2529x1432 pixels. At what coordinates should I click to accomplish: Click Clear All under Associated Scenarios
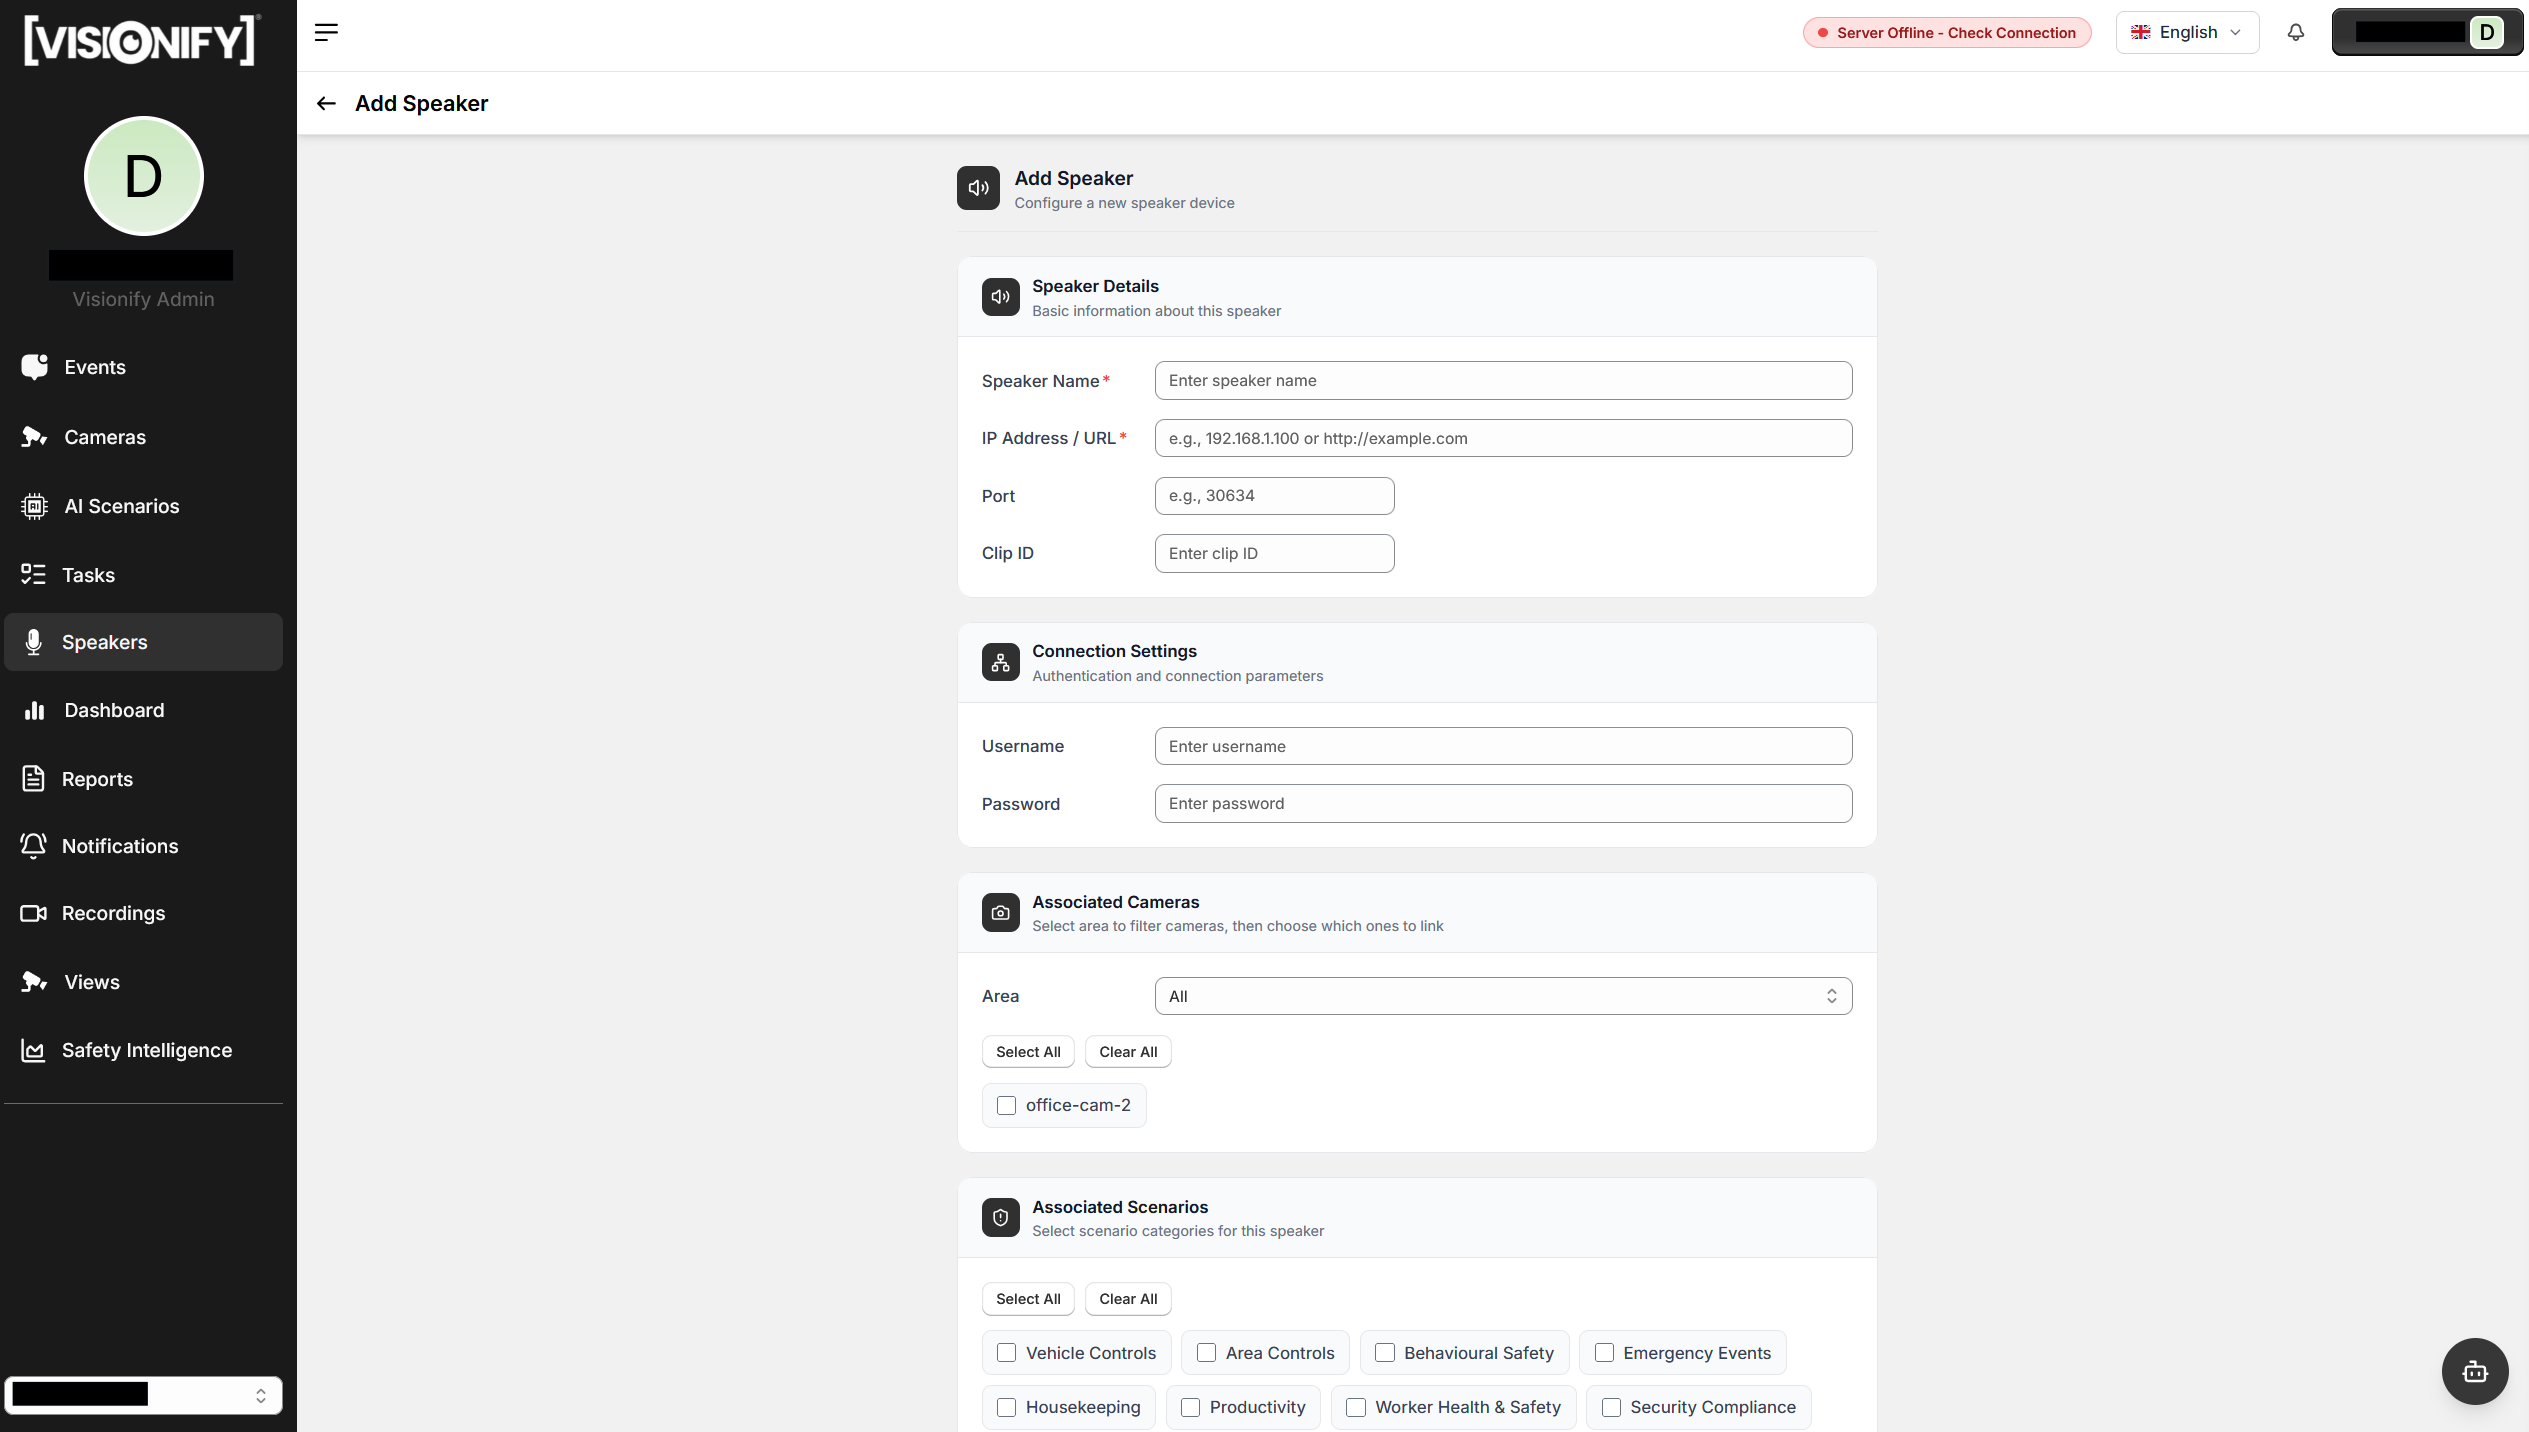click(x=1128, y=1299)
